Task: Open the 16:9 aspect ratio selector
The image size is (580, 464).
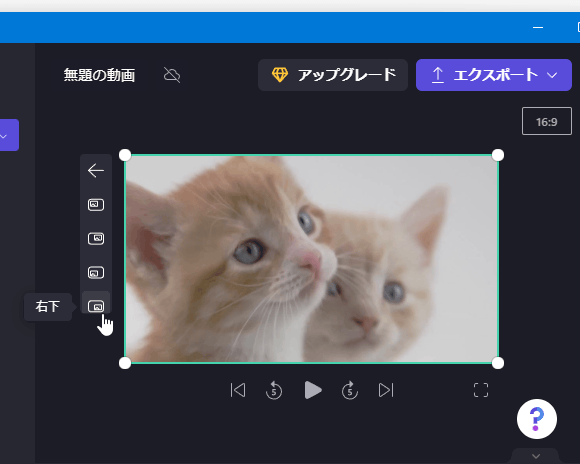Action: 547,121
